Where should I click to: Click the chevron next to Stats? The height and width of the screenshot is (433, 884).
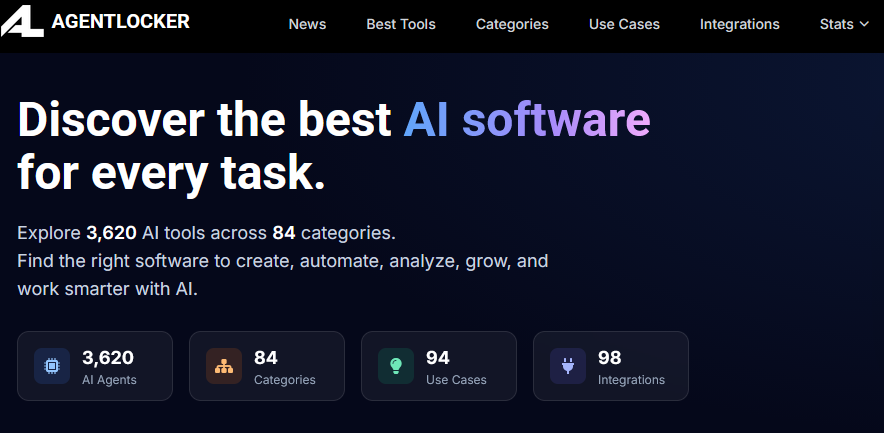pyautogui.click(x=864, y=25)
